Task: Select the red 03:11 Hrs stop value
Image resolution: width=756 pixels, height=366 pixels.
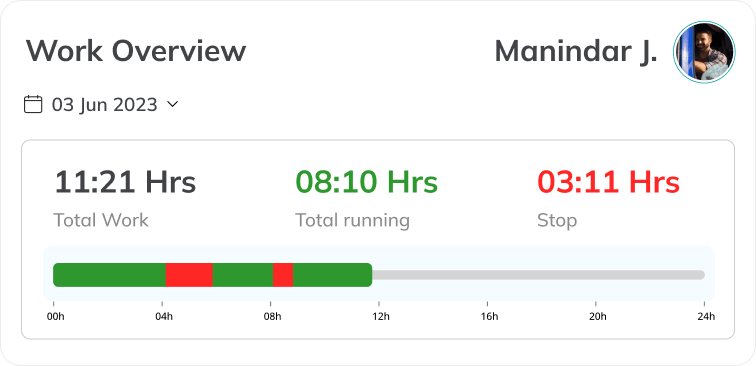Action: point(608,182)
